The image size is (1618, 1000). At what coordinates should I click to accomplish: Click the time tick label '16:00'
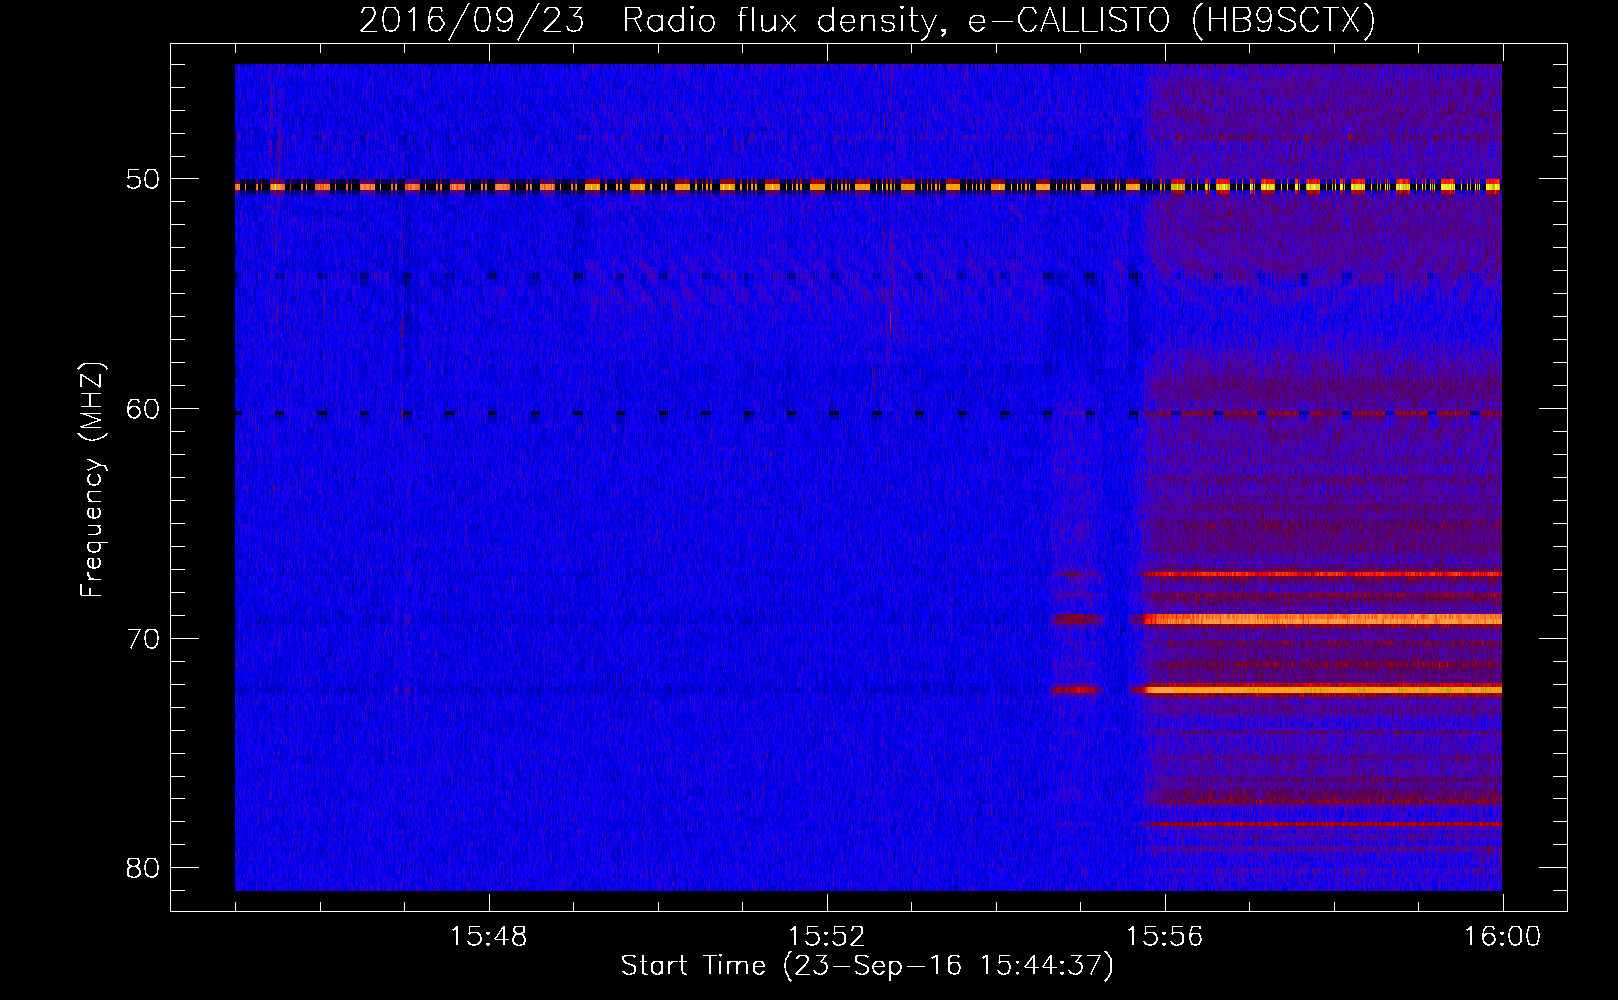click(x=1502, y=937)
